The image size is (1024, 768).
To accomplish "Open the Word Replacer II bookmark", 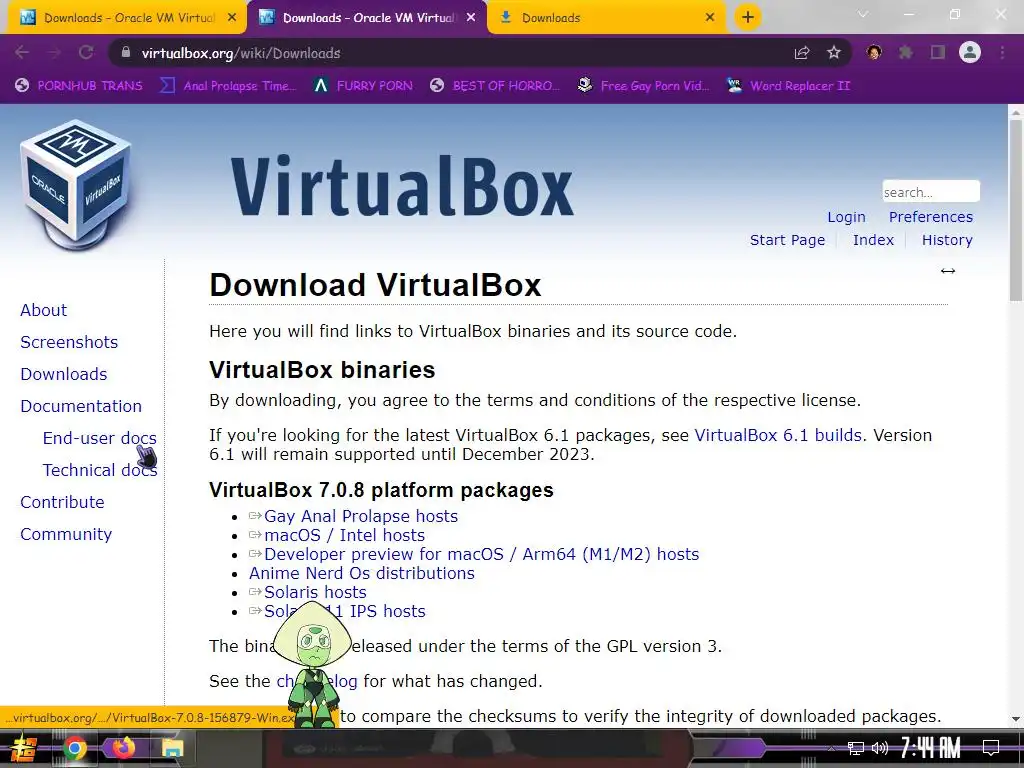I will (789, 86).
